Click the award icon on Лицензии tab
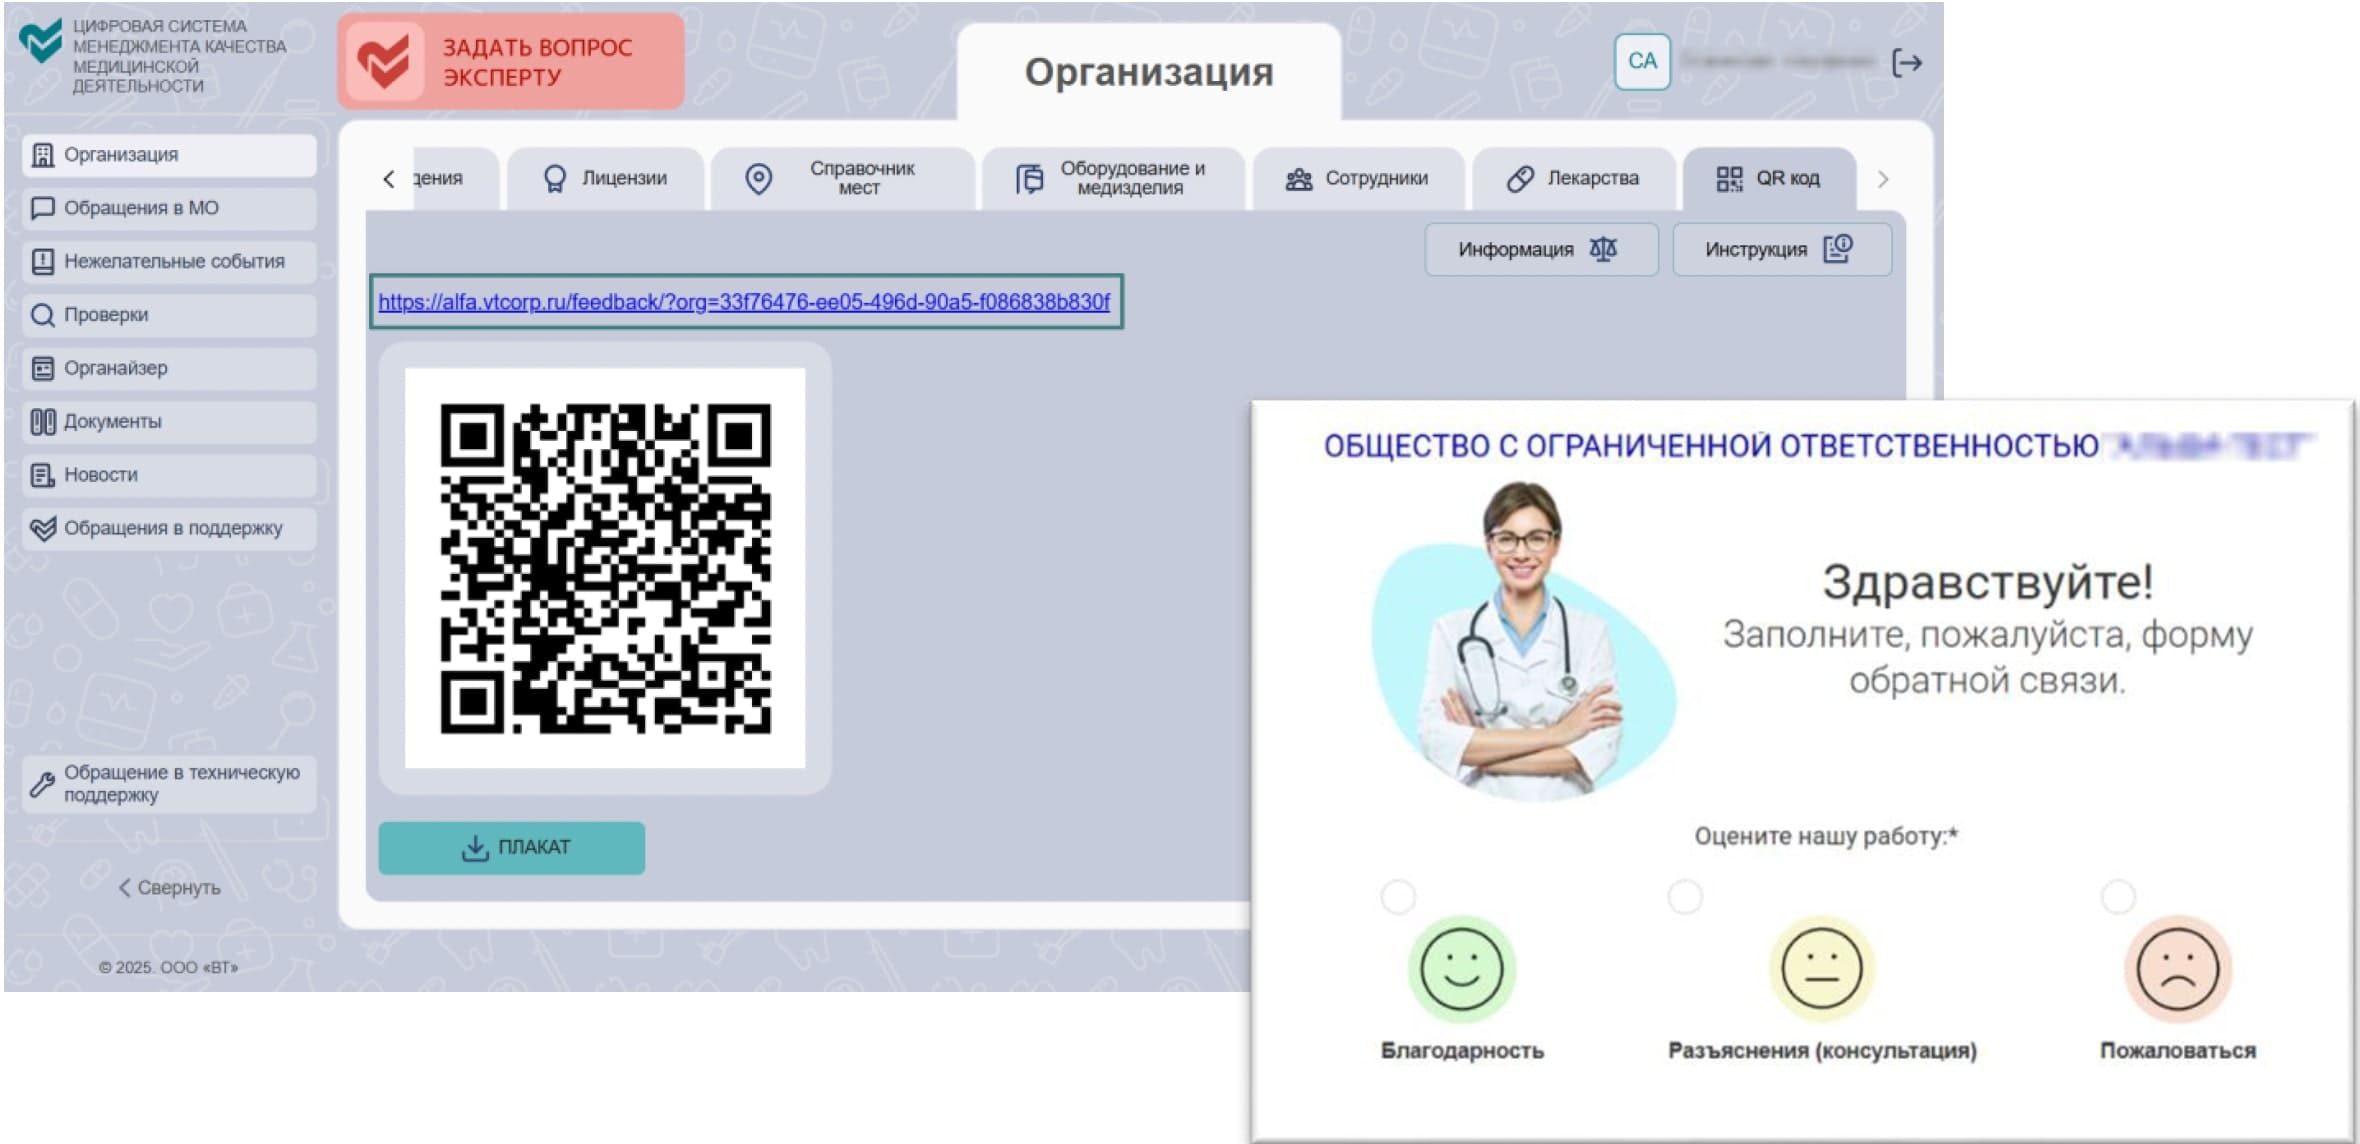 click(554, 179)
